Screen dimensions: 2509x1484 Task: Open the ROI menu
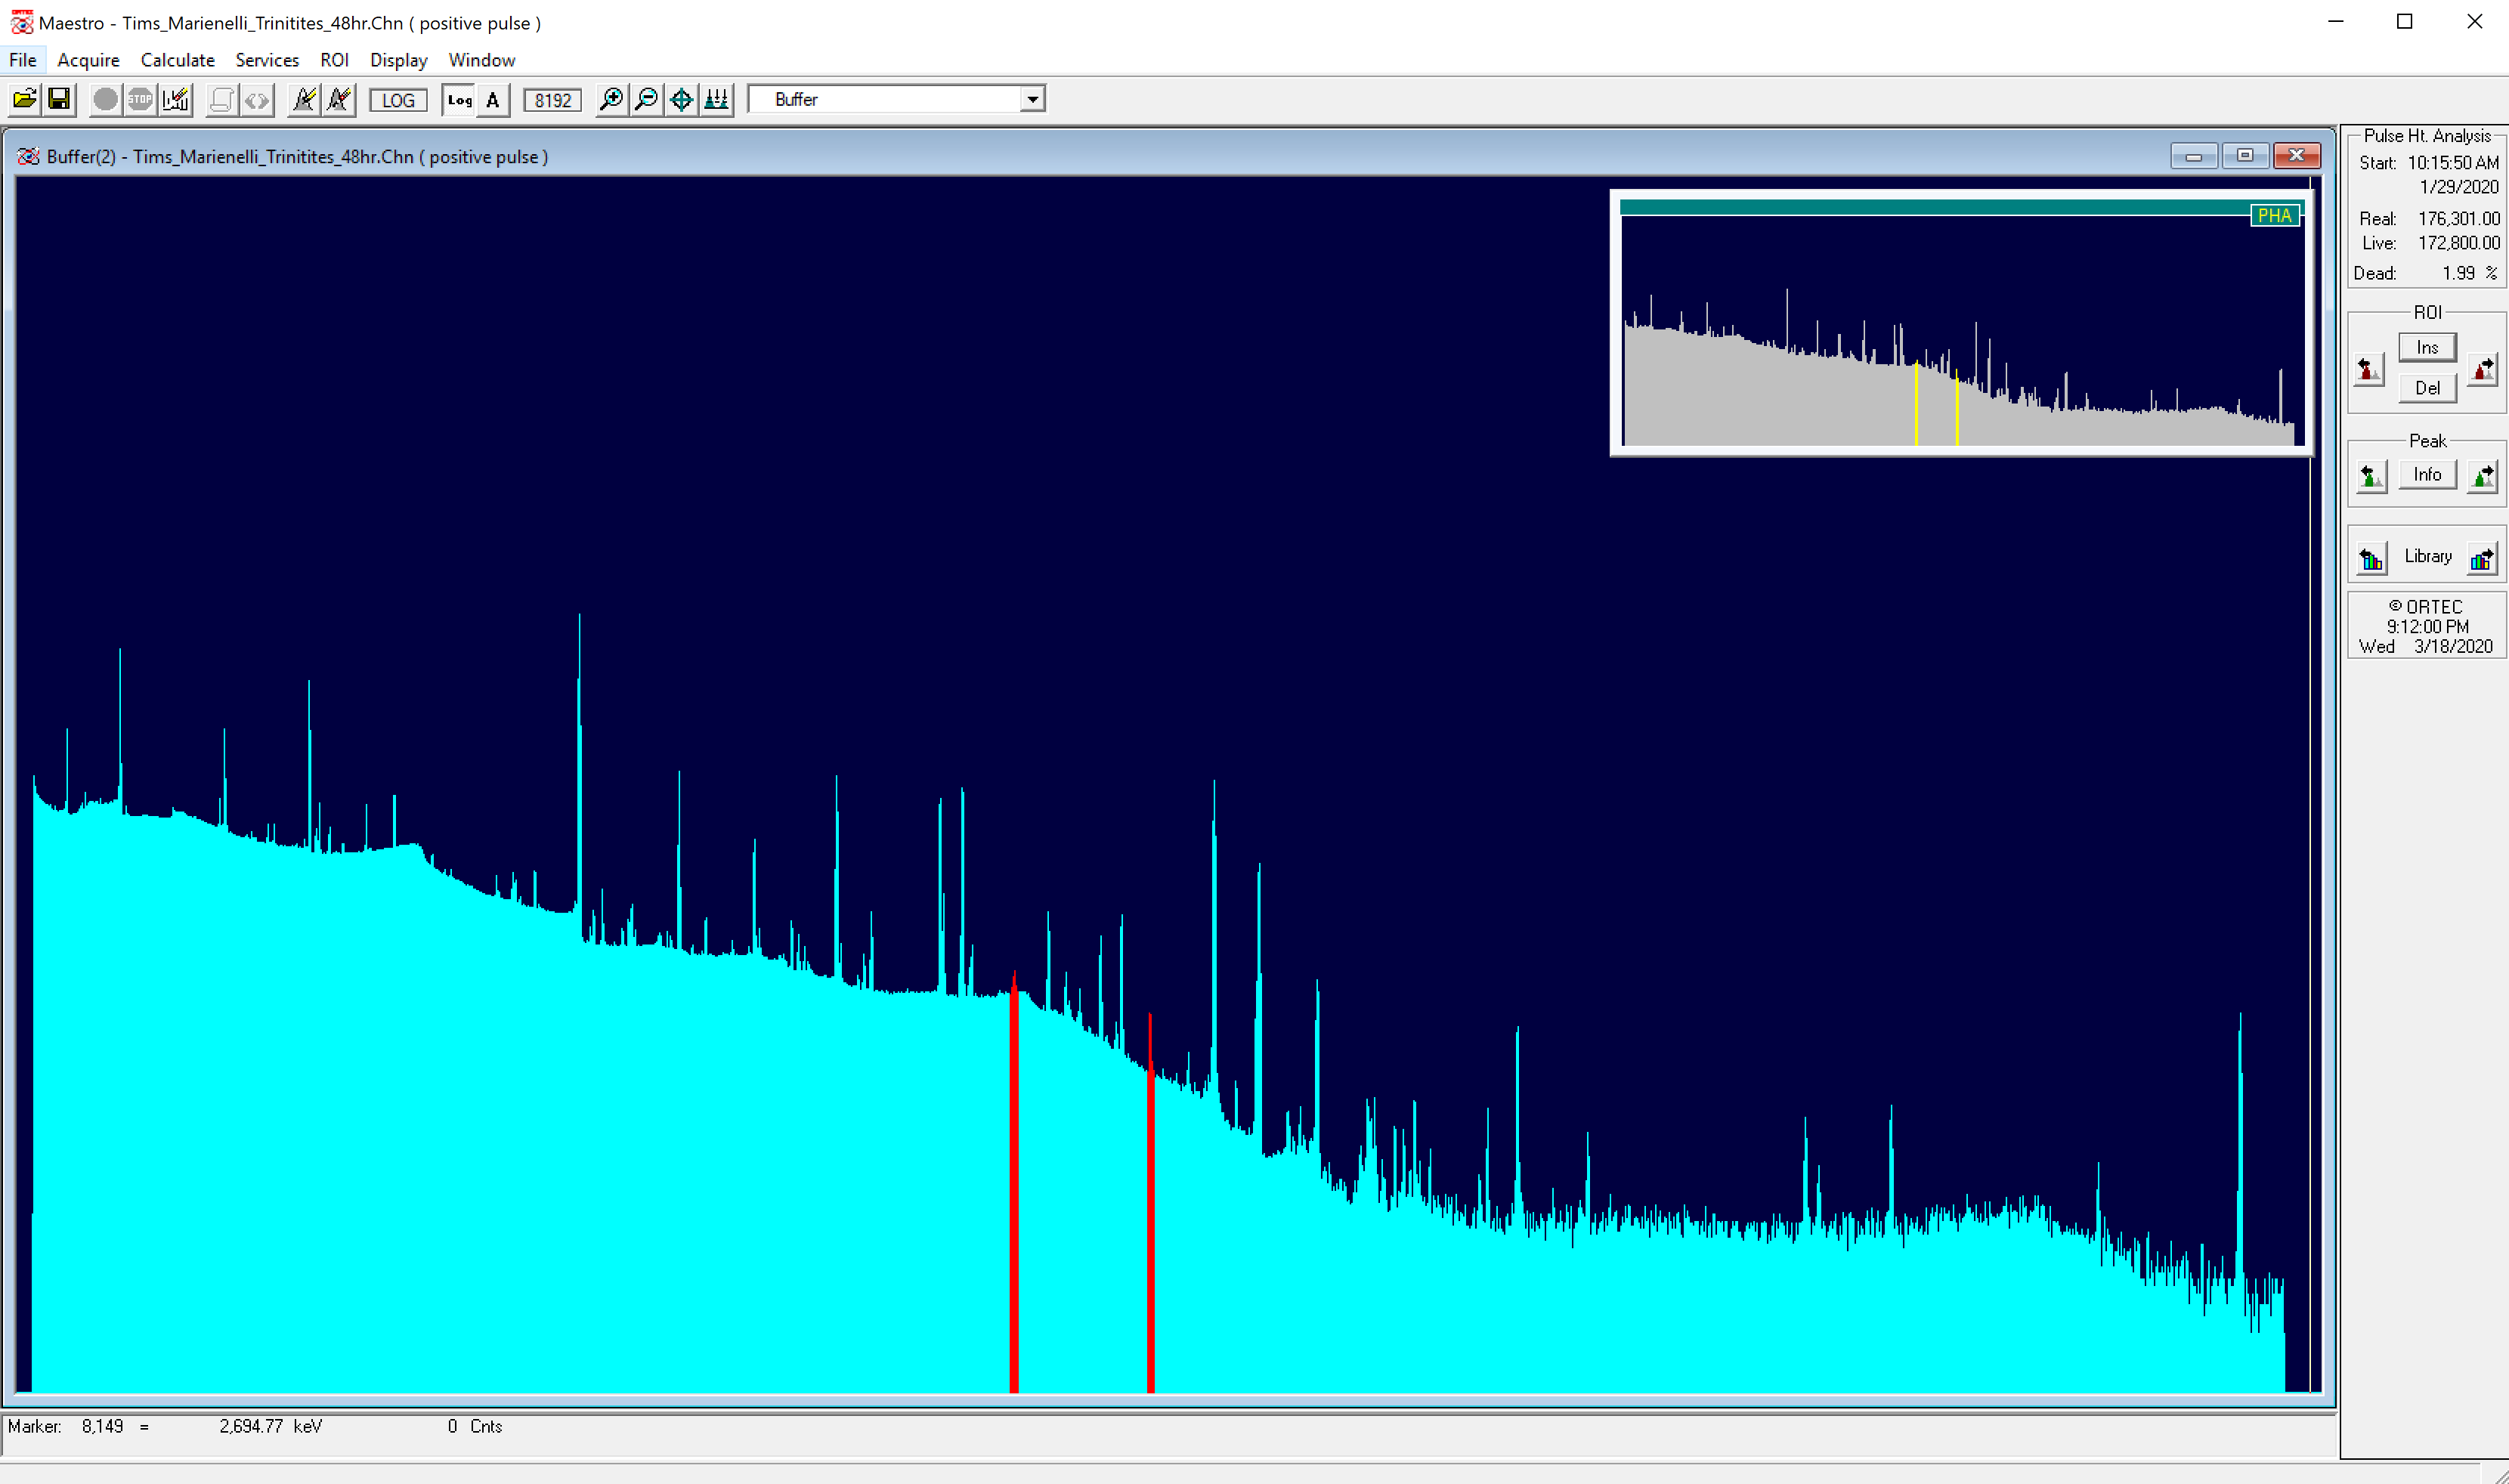(x=334, y=60)
